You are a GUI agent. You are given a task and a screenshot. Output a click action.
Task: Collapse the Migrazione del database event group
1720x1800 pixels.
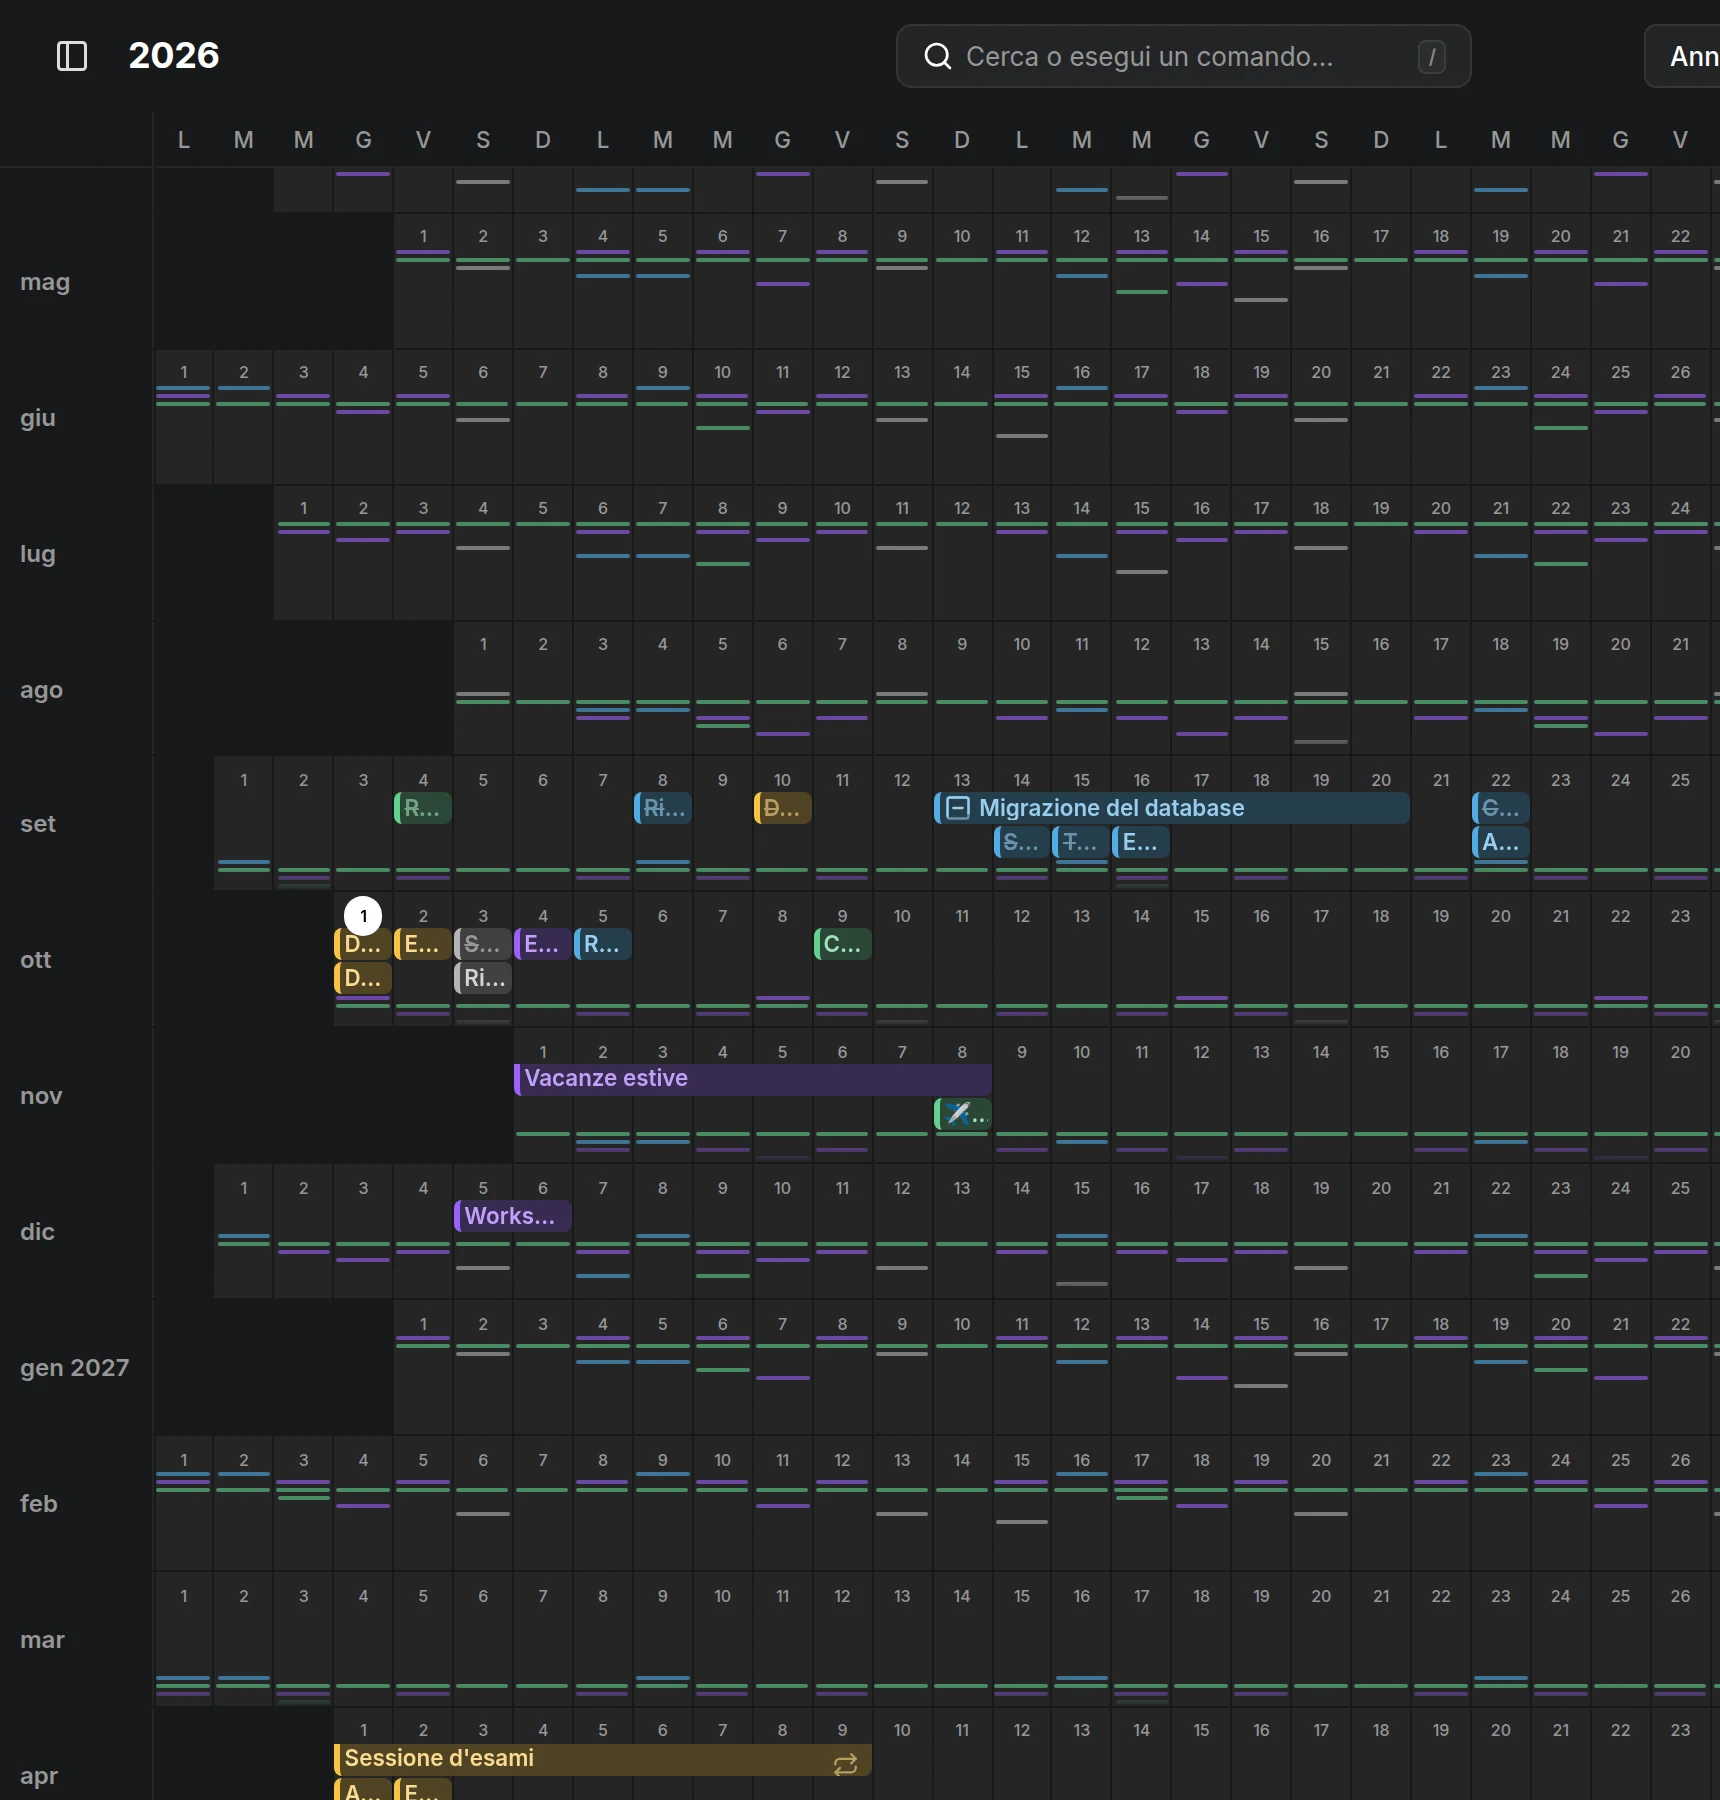(958, 808)
